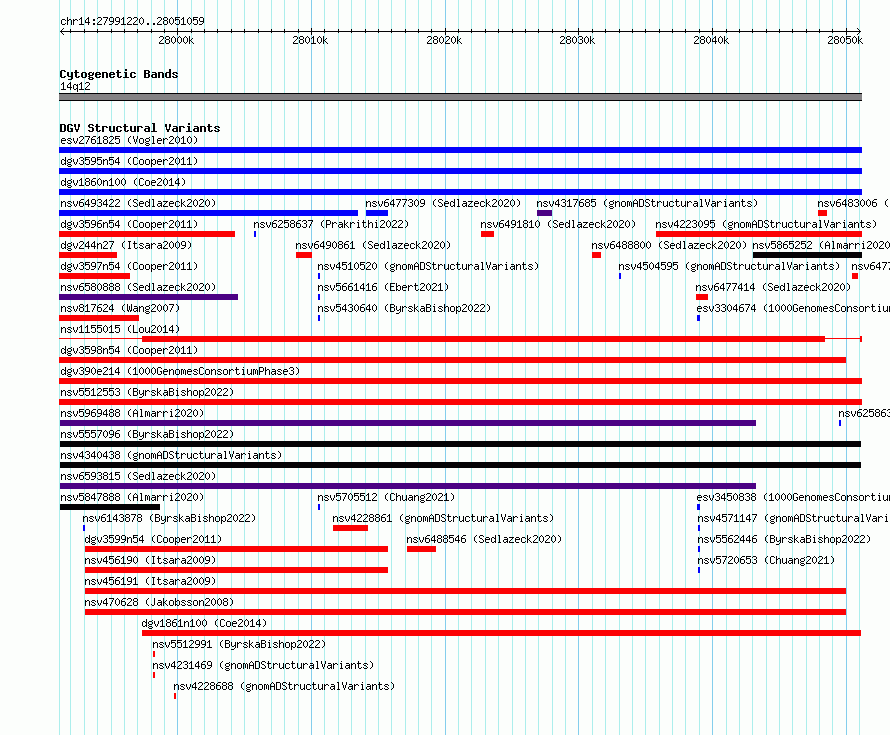Open the nsv4231469 gnomAD variant label
The width and height of the screenshot is (890, 735).
click(x=263, y=665)
